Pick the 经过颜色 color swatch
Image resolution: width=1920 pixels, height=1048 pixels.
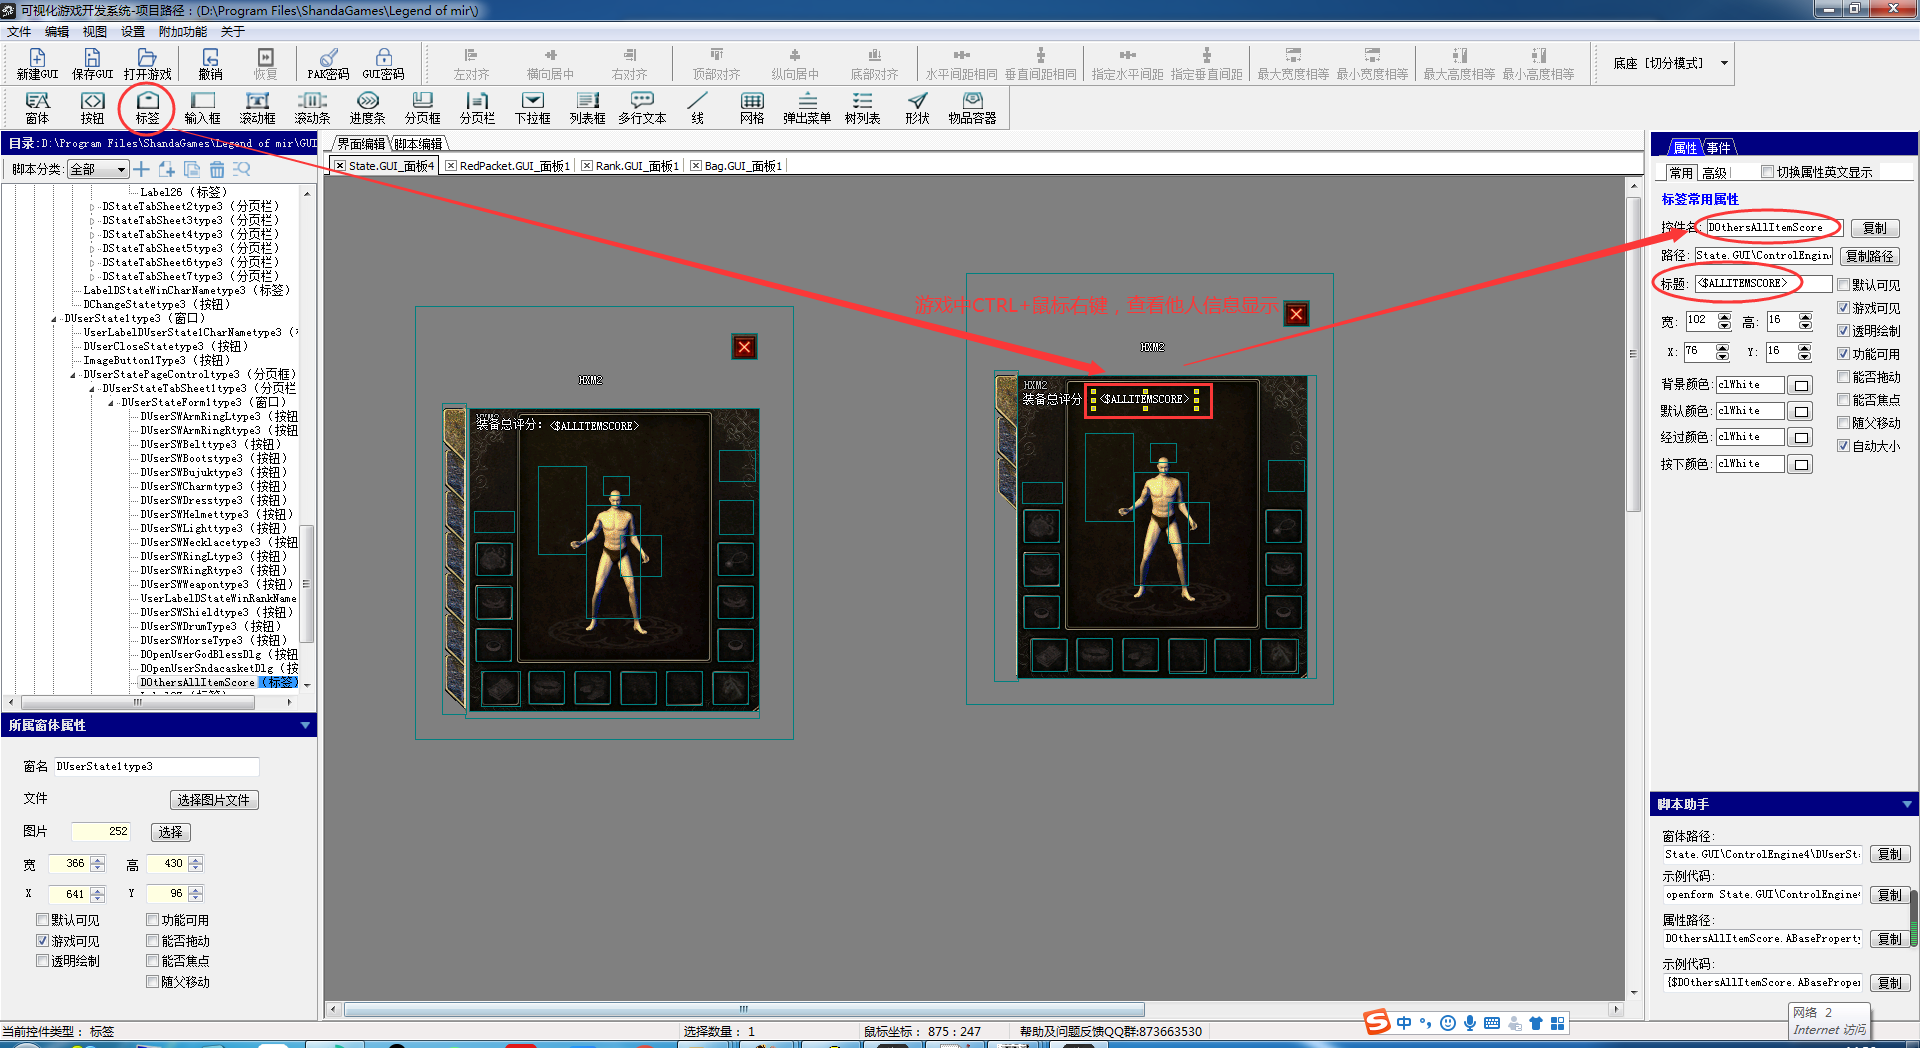1801,438
